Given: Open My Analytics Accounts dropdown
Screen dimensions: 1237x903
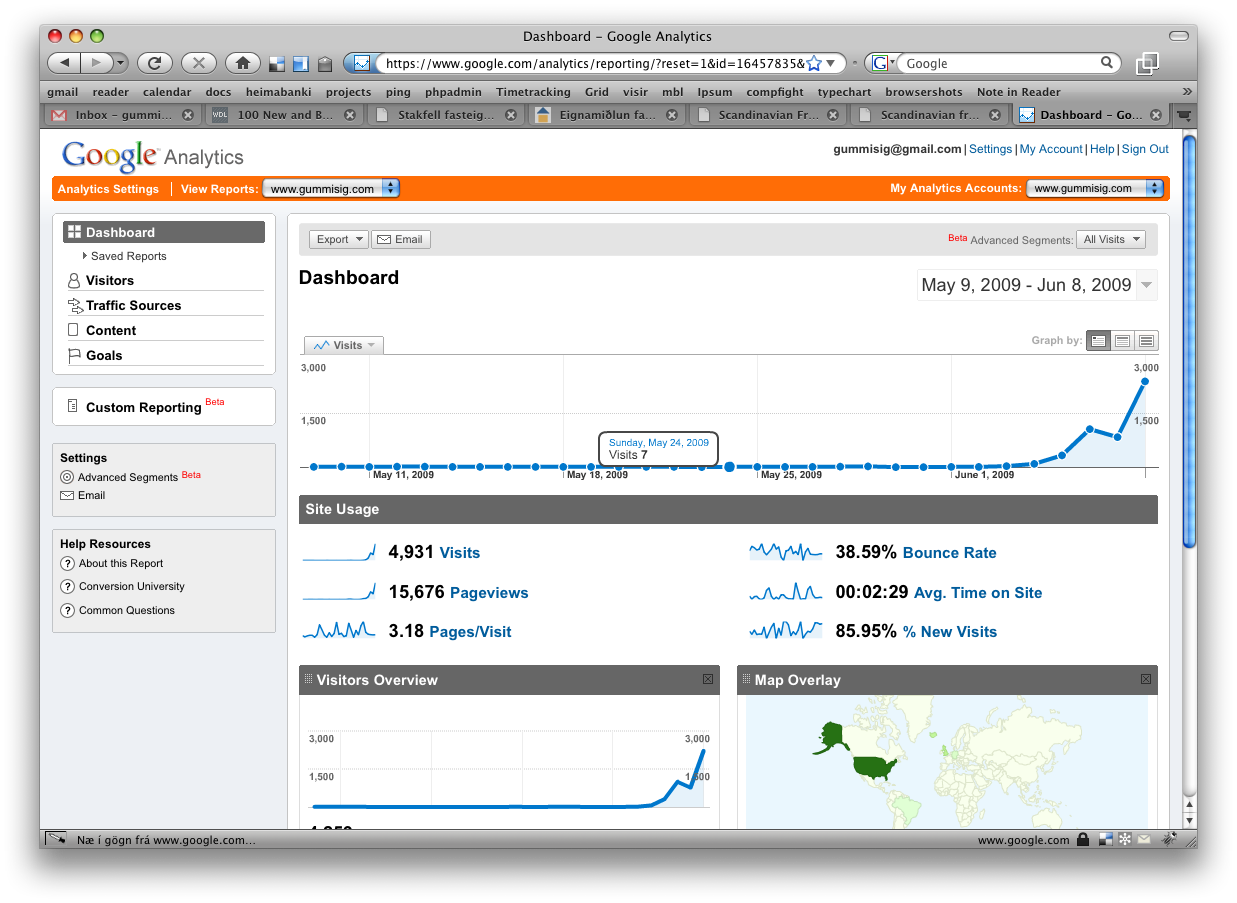Looking at the screenshot, I should tap(1095, 188).
